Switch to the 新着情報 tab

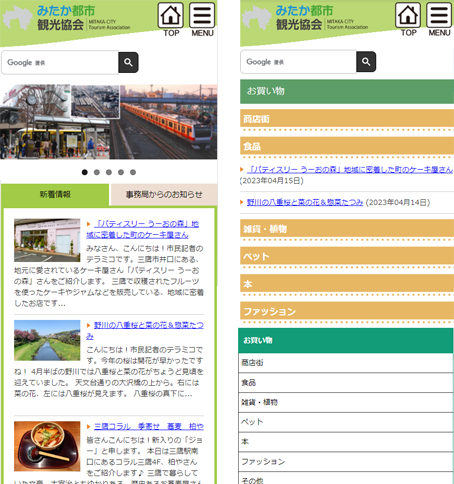pos(55,195)
